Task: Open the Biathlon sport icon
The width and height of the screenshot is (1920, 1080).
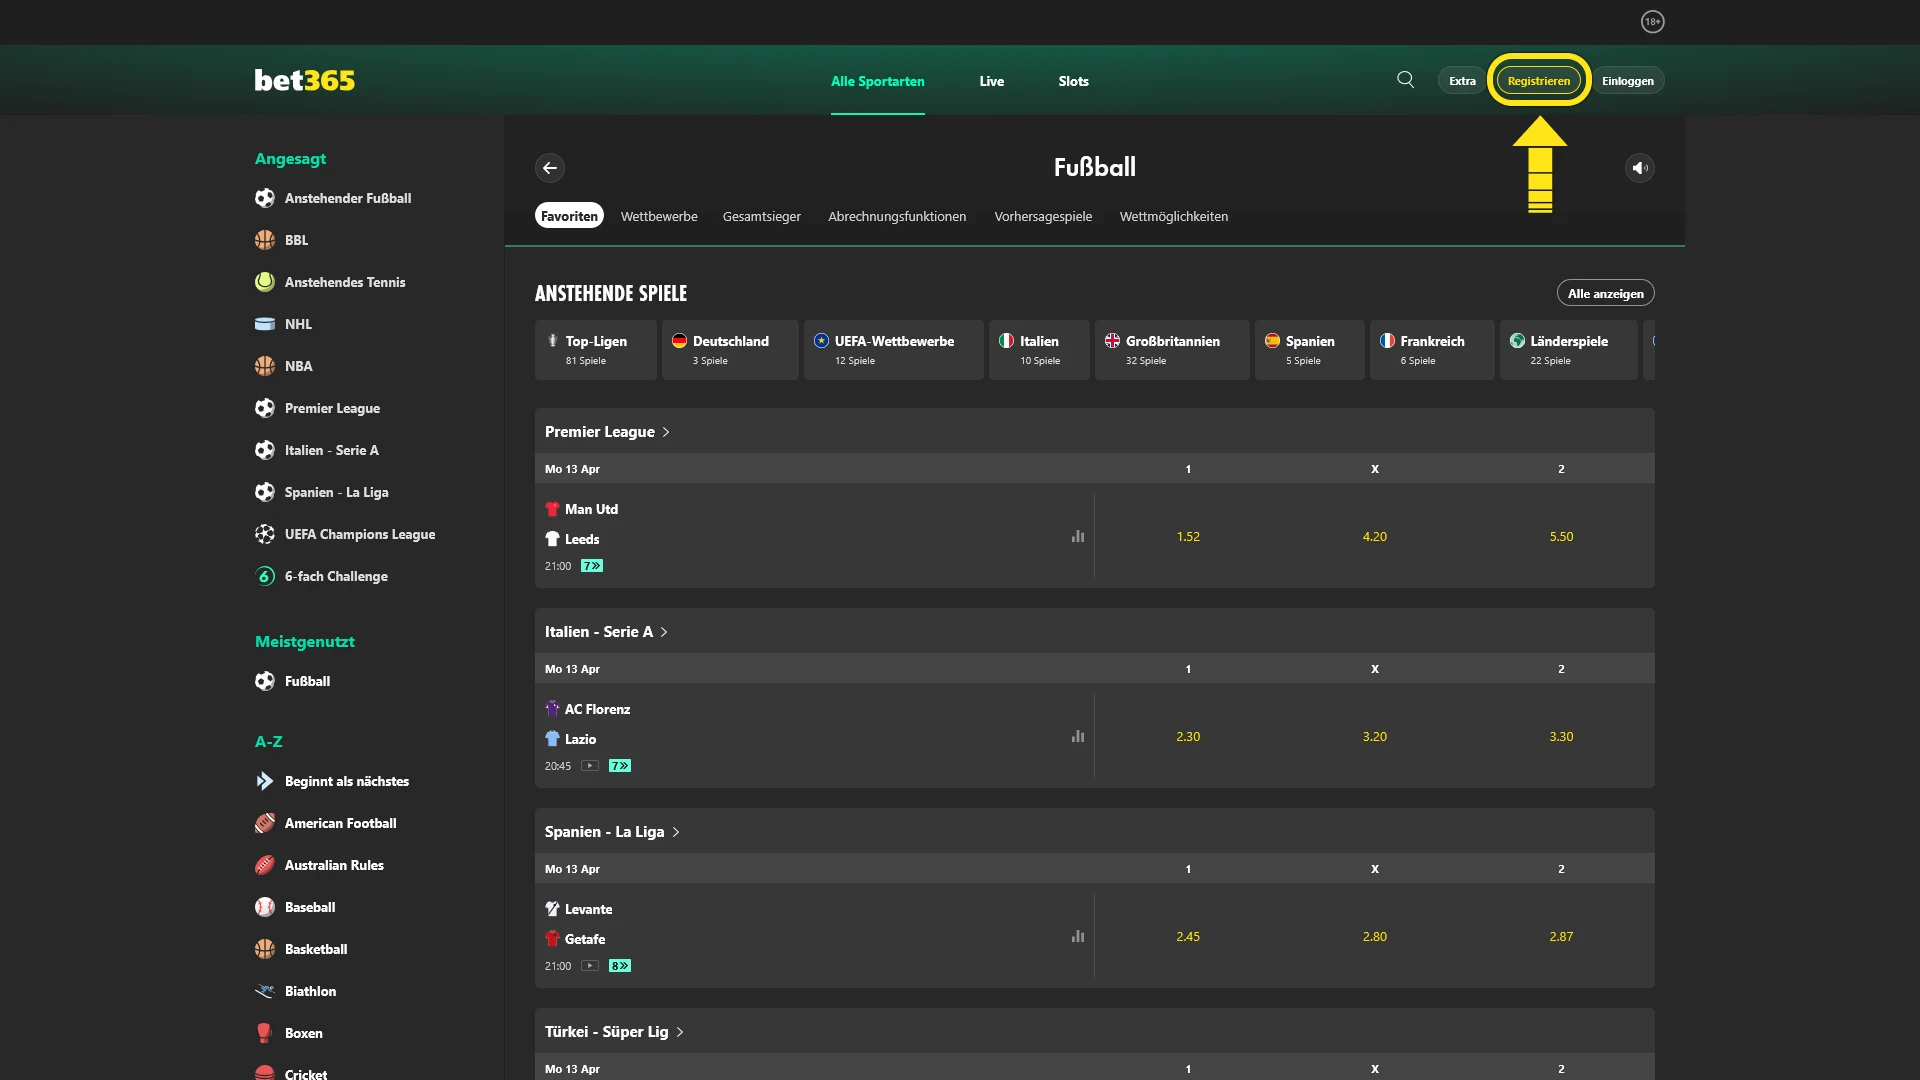Action: [264, 991]
